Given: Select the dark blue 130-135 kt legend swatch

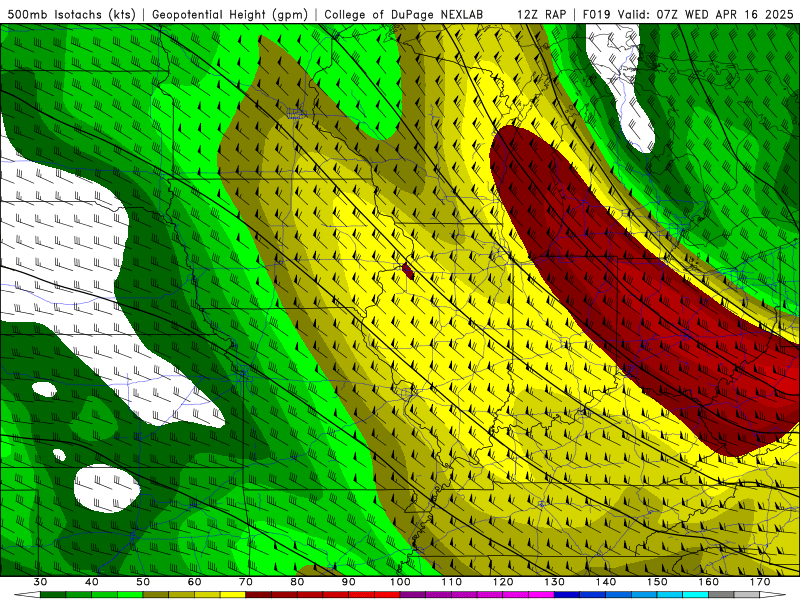Looking at the screenshot, I should pos(567,594).
